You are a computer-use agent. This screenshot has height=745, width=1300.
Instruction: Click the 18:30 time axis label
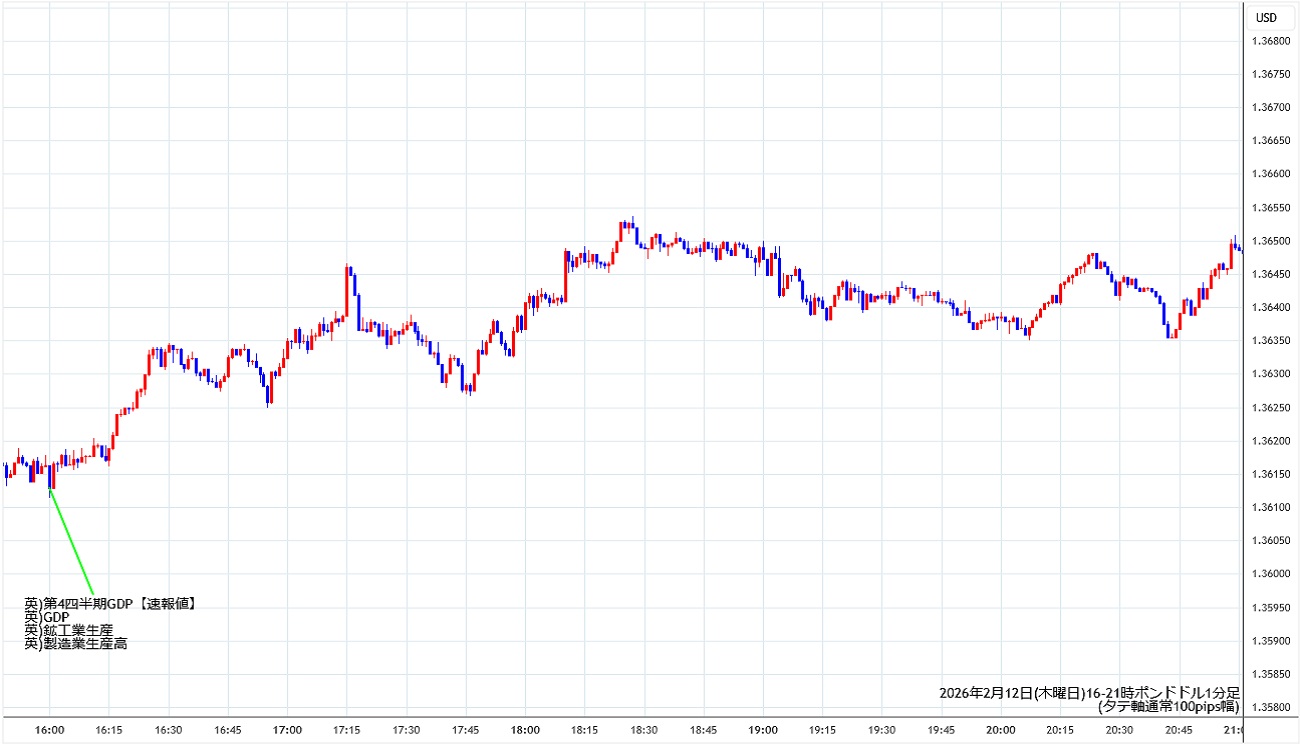(644, 731)
